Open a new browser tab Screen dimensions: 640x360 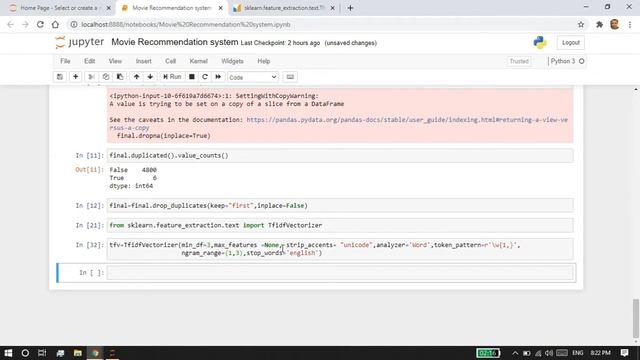pyautogui.click(x=350, y=8)
